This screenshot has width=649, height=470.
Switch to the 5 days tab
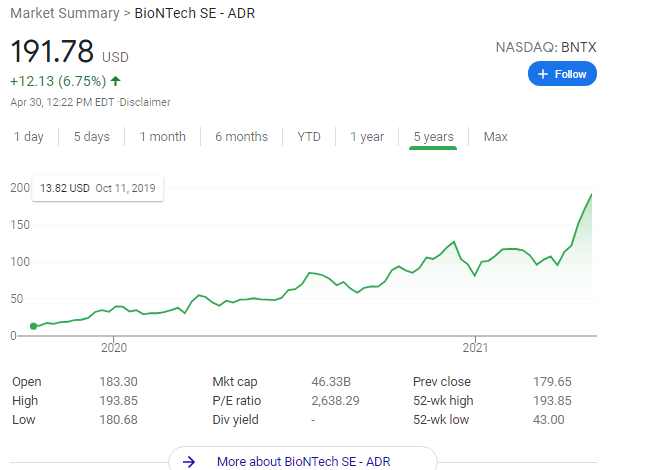(x=91, y=137)
